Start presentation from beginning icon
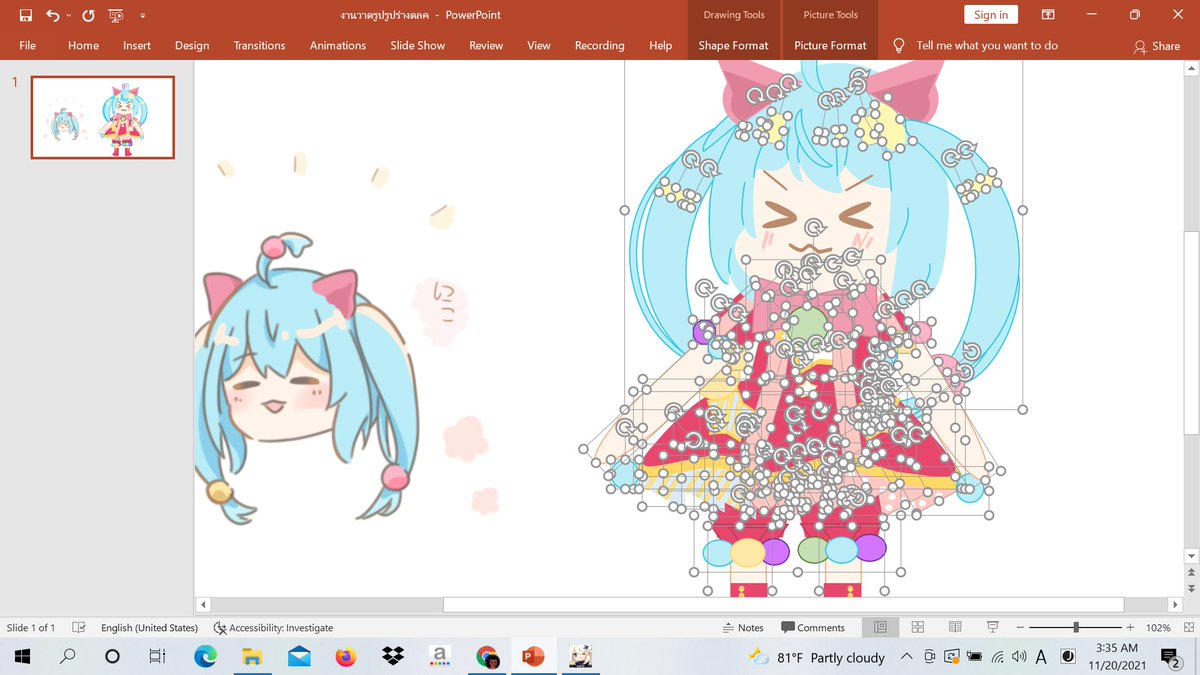1200x675 pixels. pos(116,15)
